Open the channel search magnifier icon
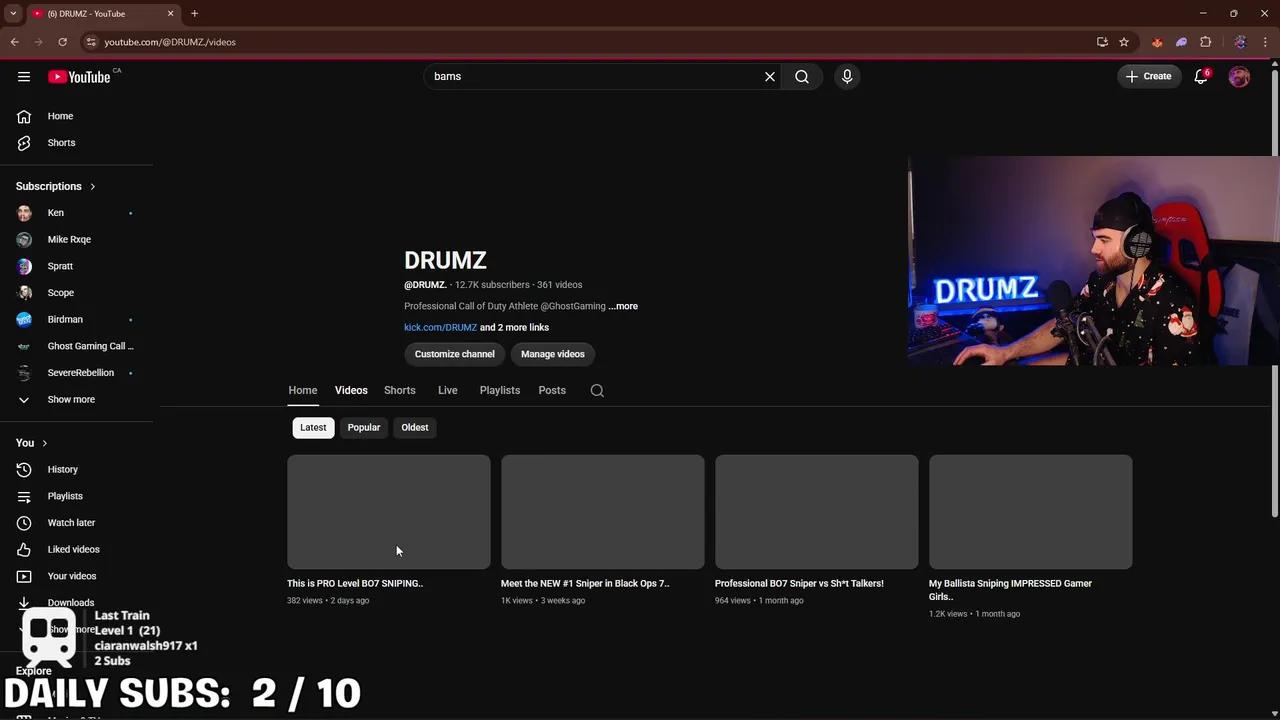This screenshot has width=1280, height=720. 597,390
